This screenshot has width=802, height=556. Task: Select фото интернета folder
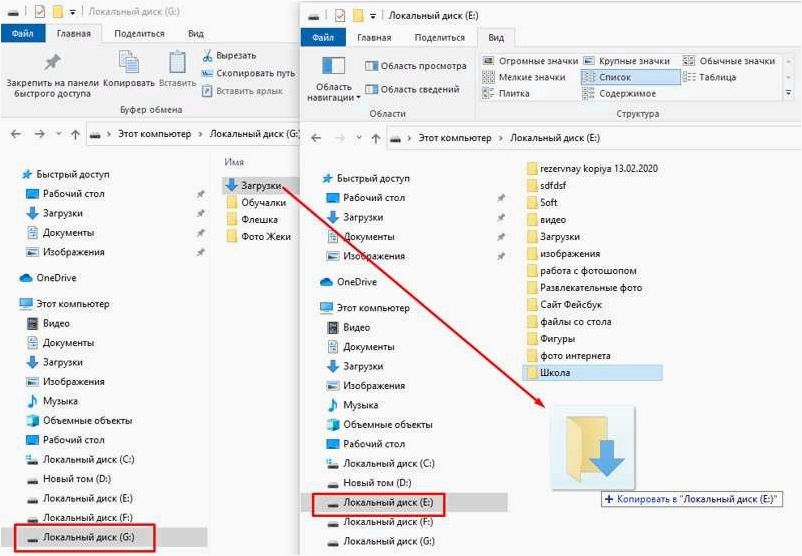click(x=568, y=356)
